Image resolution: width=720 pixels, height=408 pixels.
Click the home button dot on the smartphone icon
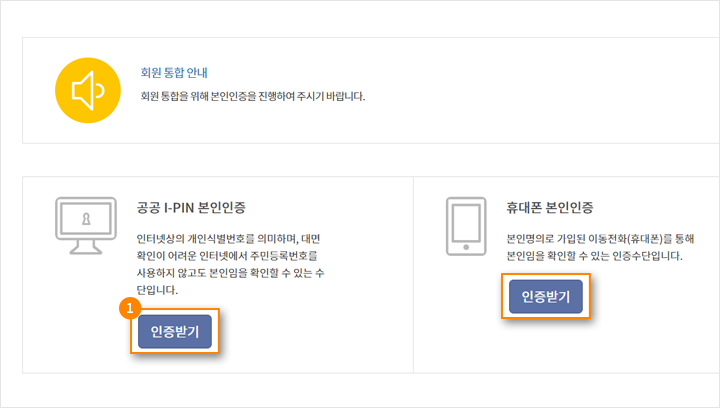coord(466,247)
